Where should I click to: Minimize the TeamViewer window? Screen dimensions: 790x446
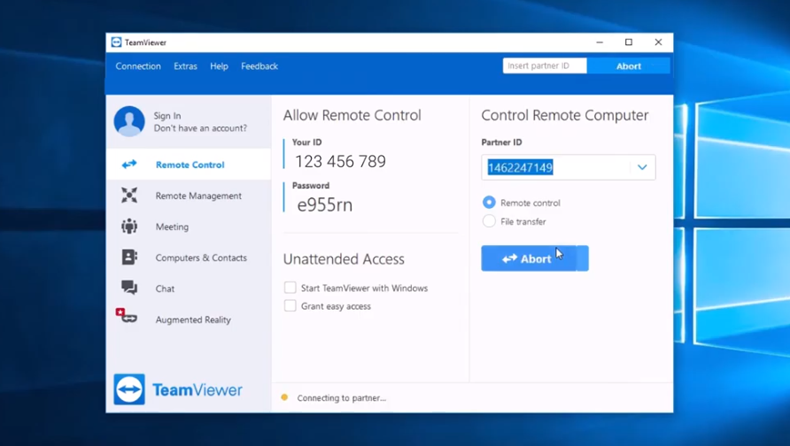pyautogui.click(x=600, y=42)
